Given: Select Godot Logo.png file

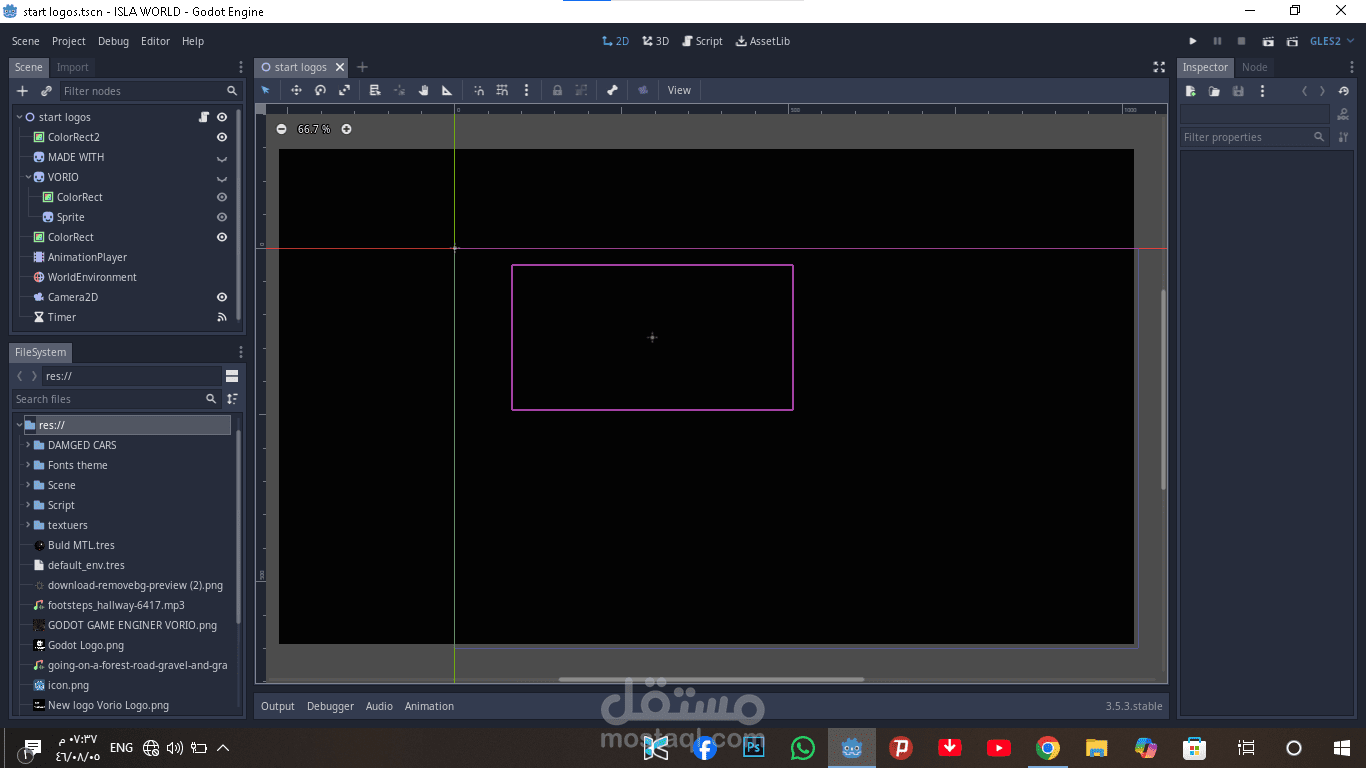Looking at the screenshot, I should (86, 645).
